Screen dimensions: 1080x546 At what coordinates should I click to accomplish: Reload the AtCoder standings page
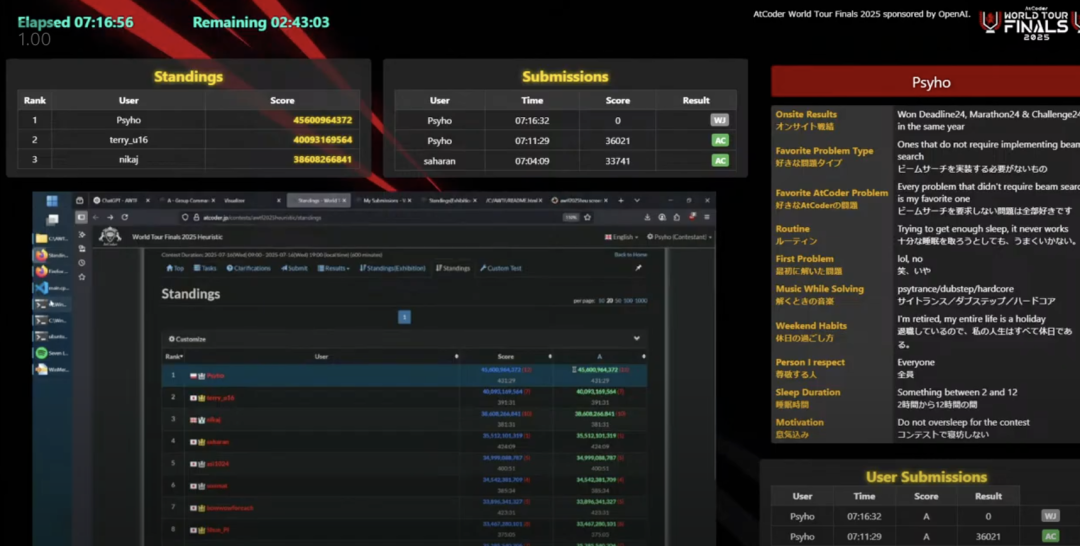(x=125, y=217)
